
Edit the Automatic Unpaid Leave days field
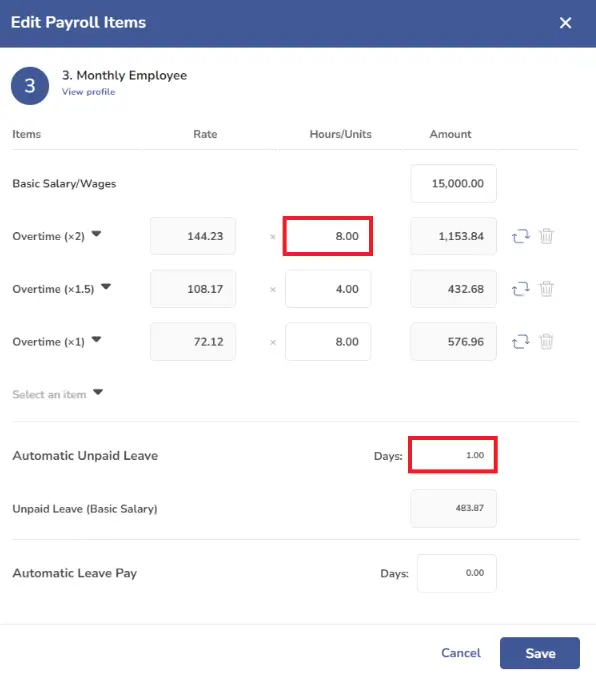coord(453,455)
